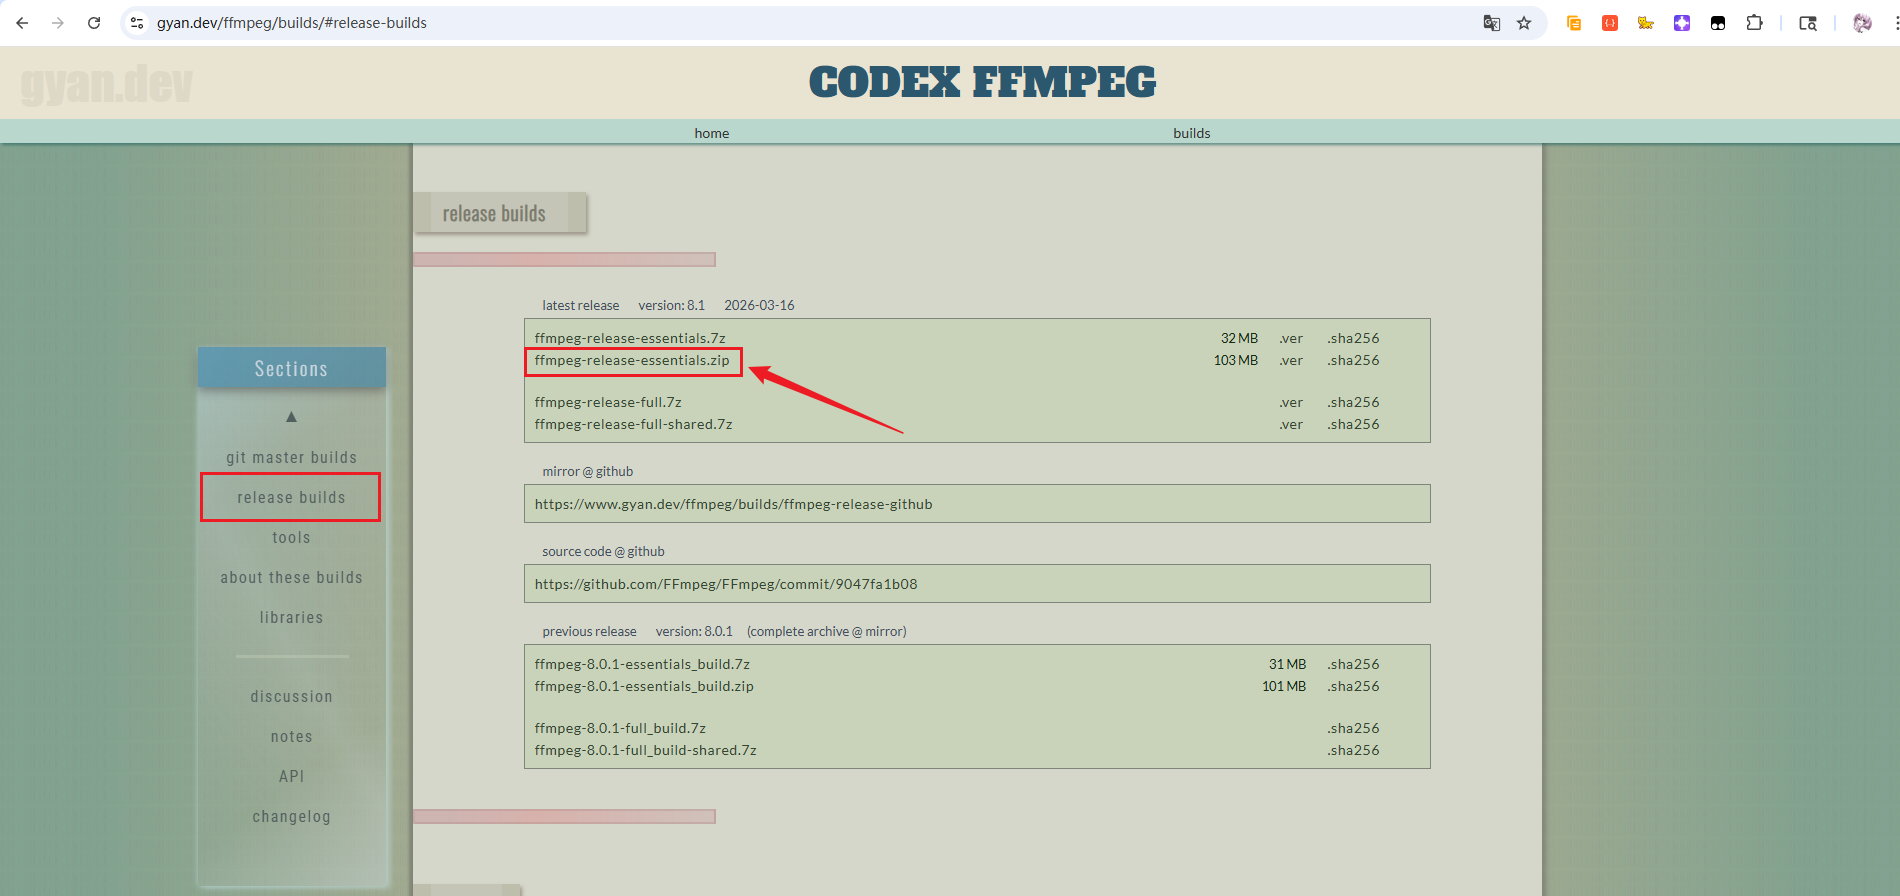Open the Tampermonkey extension icon
This screenshot has height=896, width=1900.
(x=1718, y=23)
